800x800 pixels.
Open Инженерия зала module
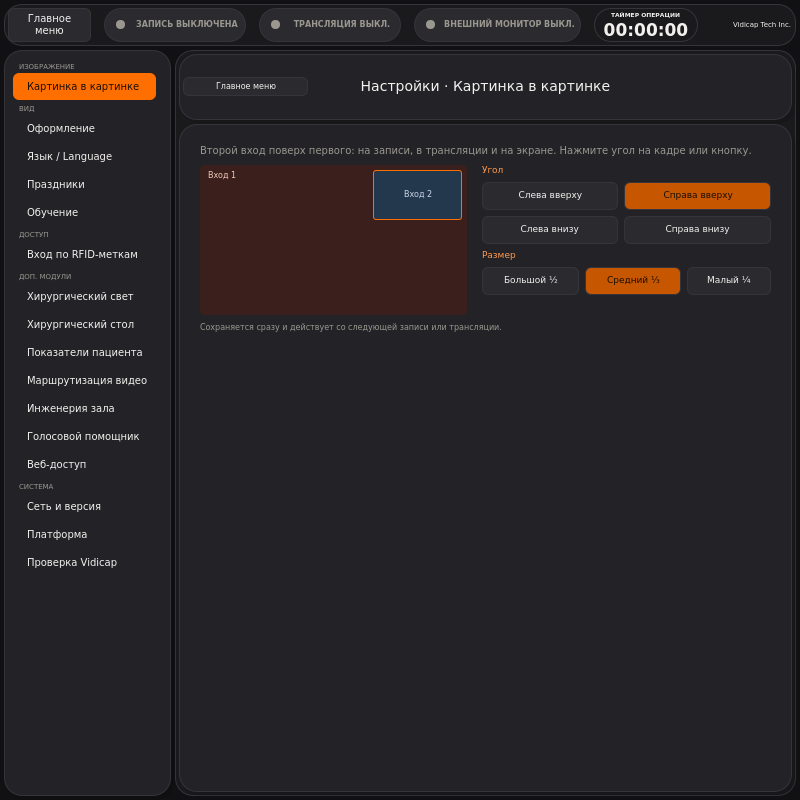click(x=85, y=409)
